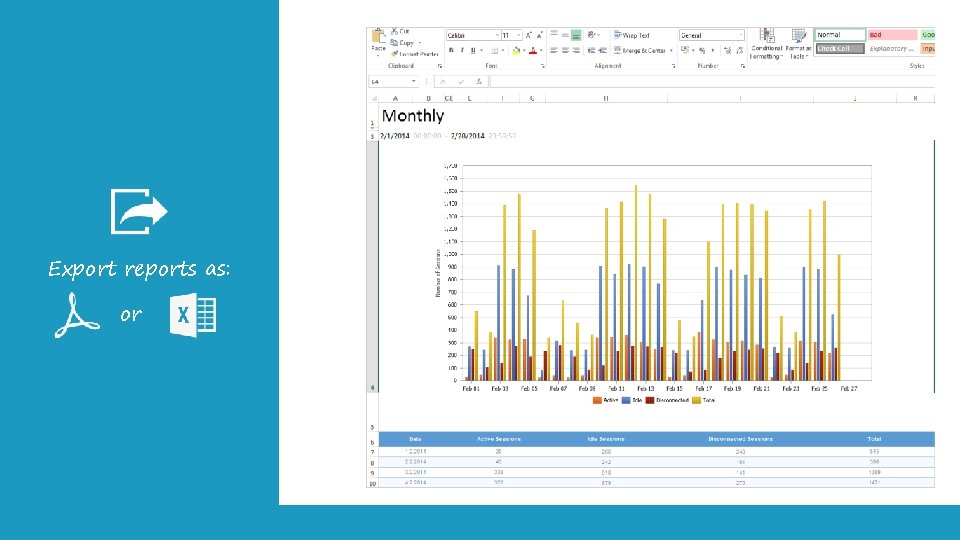Click the Copy icon in Clipboard group

(x=394, y=43)
